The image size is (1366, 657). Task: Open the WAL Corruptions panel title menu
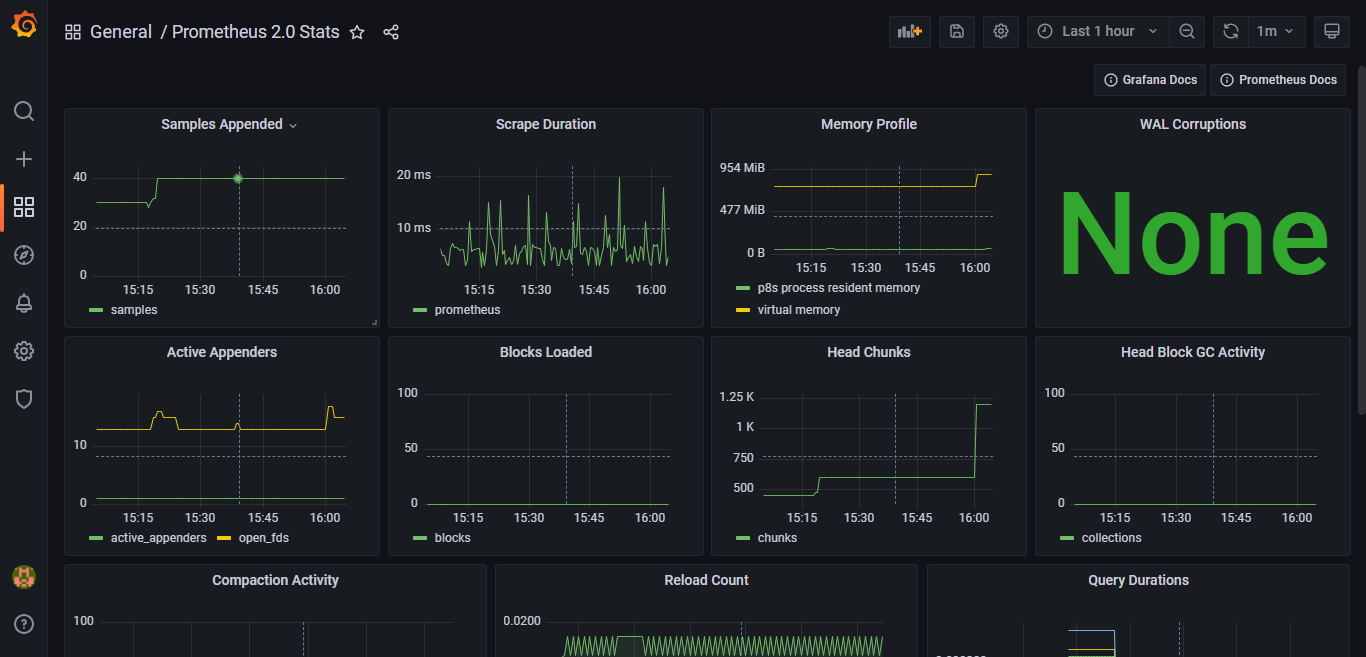pyautogui.click(x=1193, y=125)
